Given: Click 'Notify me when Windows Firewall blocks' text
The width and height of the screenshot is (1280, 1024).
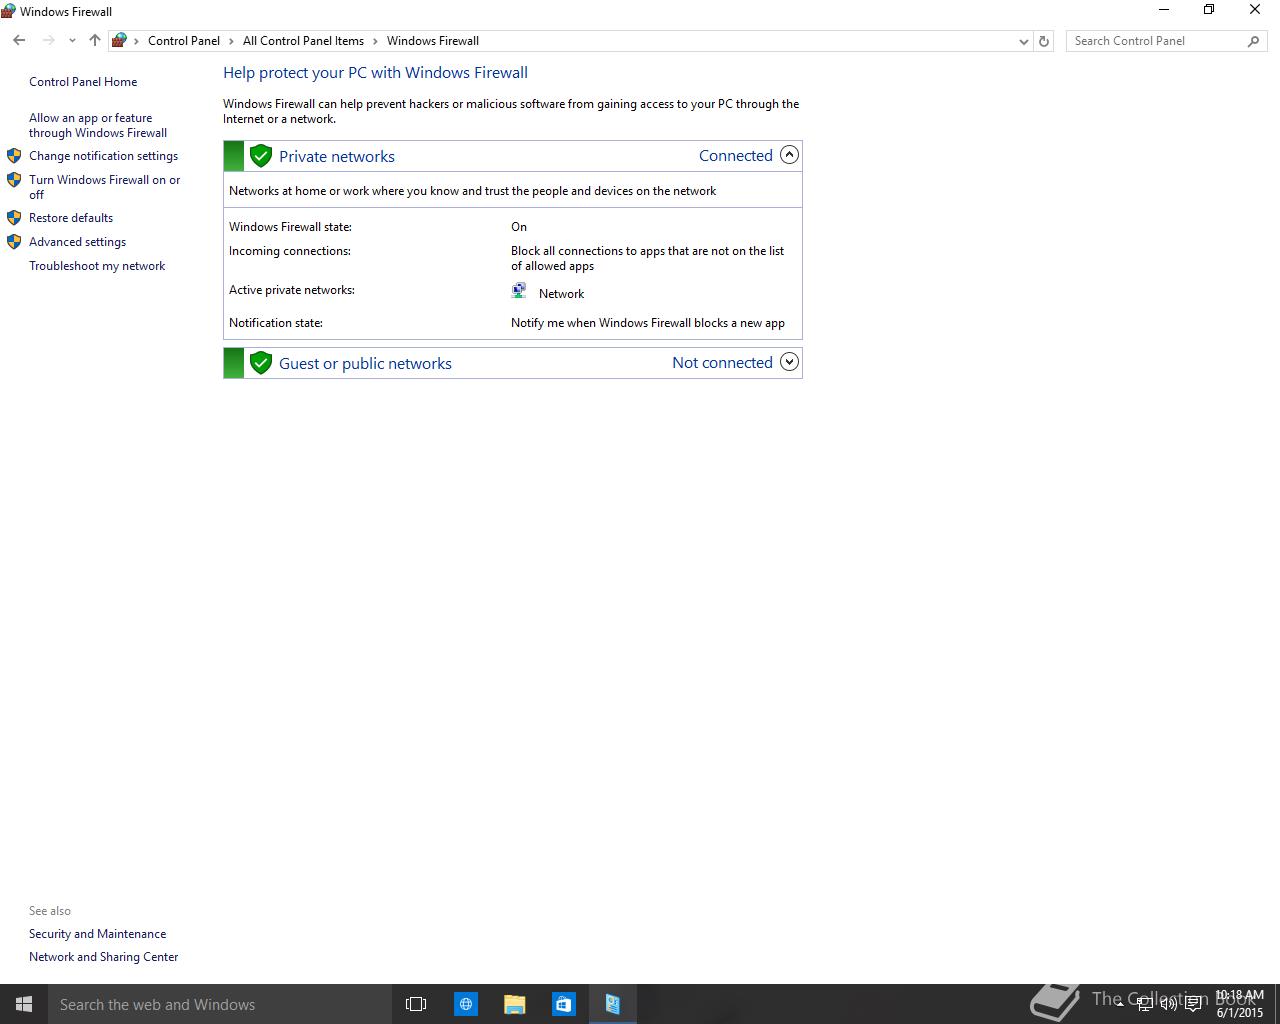Looking at the screenshot, I should tap(648, 323).
